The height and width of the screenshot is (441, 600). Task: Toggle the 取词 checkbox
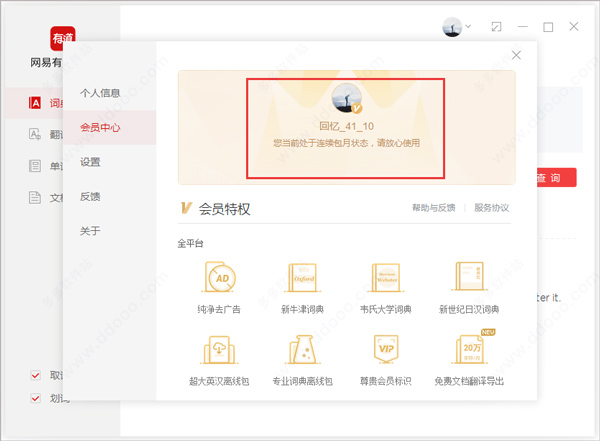coord(36,375)
